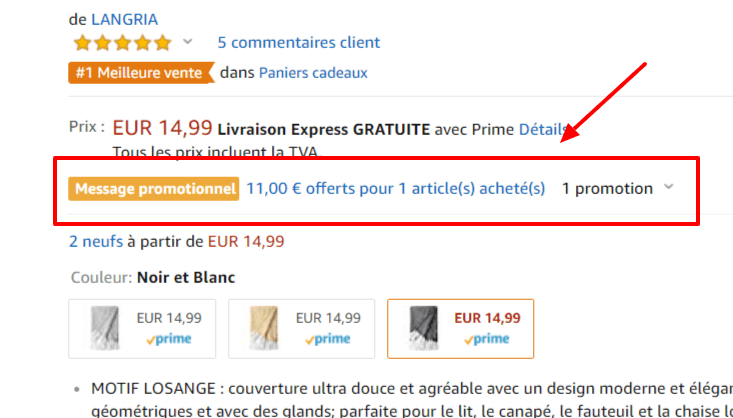Click the chevron next to 1 promotion
Screen dimensions: 733x418
[669, 188]
